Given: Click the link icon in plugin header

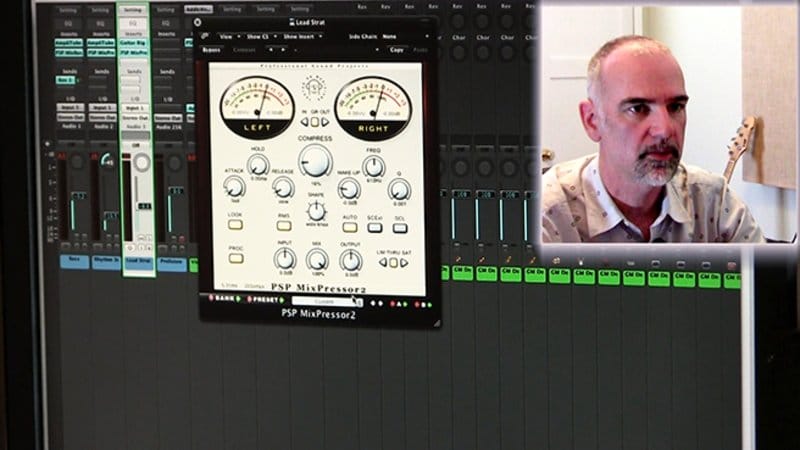Looking at the screenshot, I should point(205,36).
